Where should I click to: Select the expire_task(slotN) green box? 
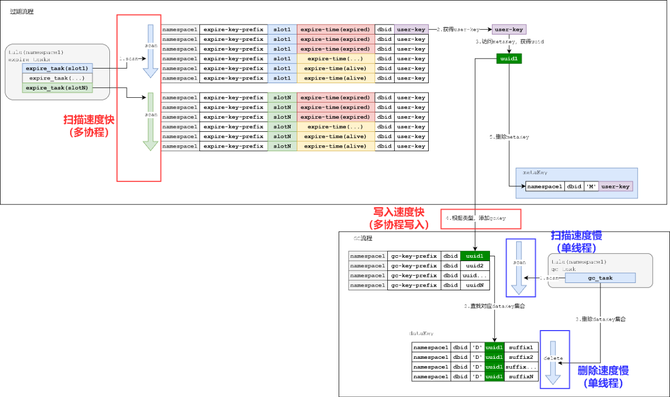57,88
